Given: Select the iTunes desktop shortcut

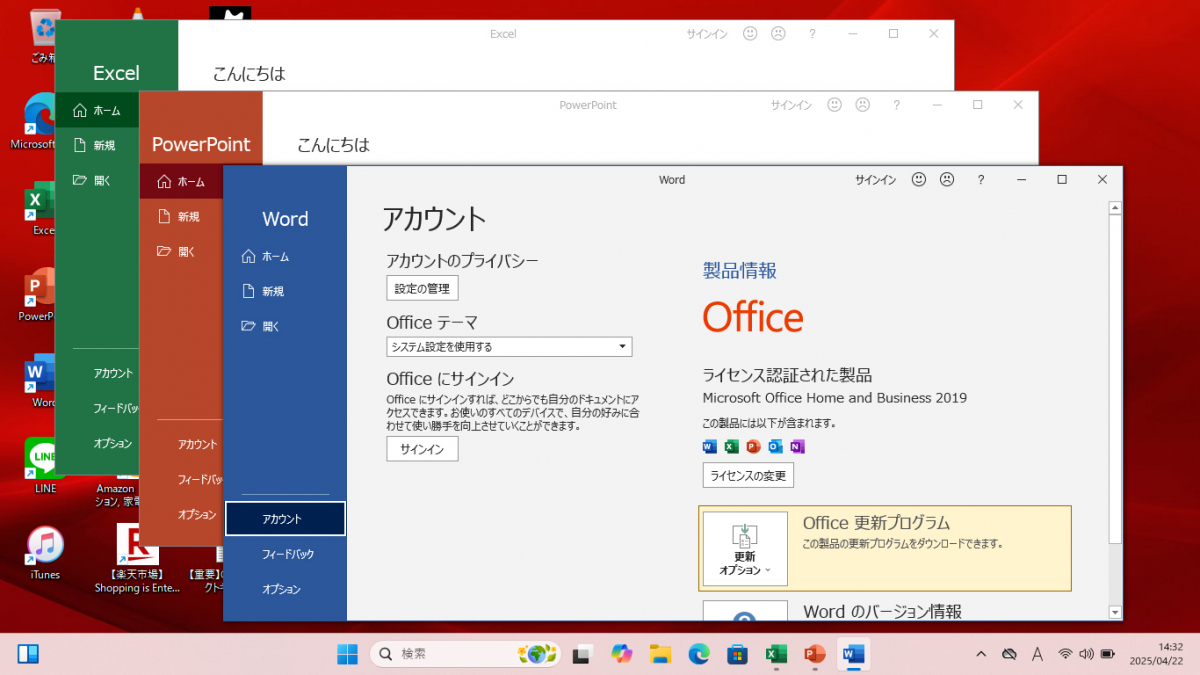Looking at the screenshot, I should (x=45, y=553).
